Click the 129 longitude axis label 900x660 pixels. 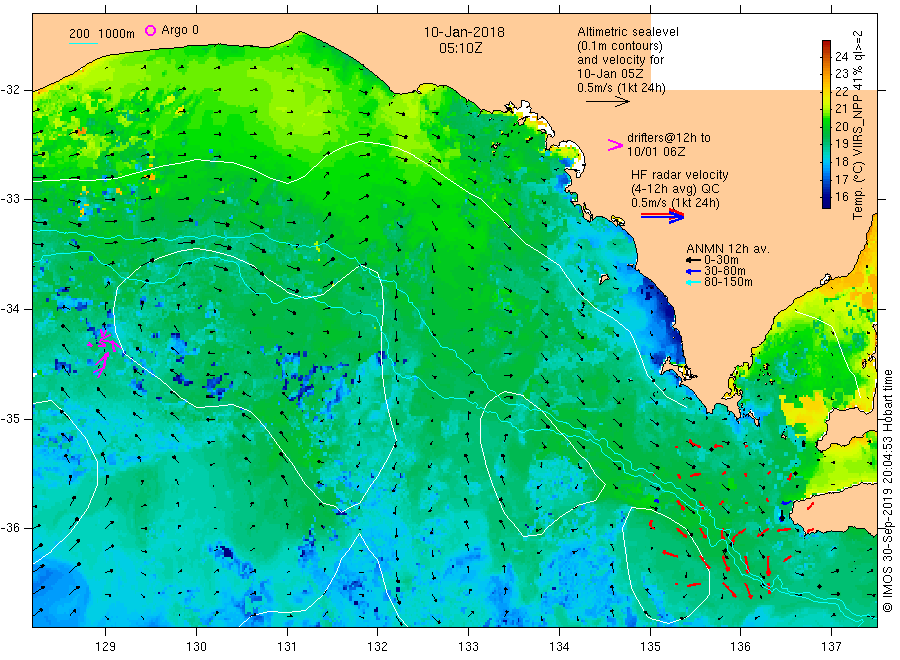(x=106, y=647)
